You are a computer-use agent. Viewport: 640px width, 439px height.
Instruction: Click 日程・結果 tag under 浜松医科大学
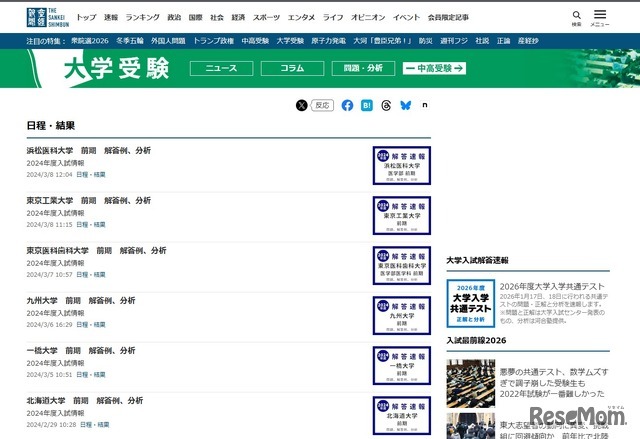[91, 175]
